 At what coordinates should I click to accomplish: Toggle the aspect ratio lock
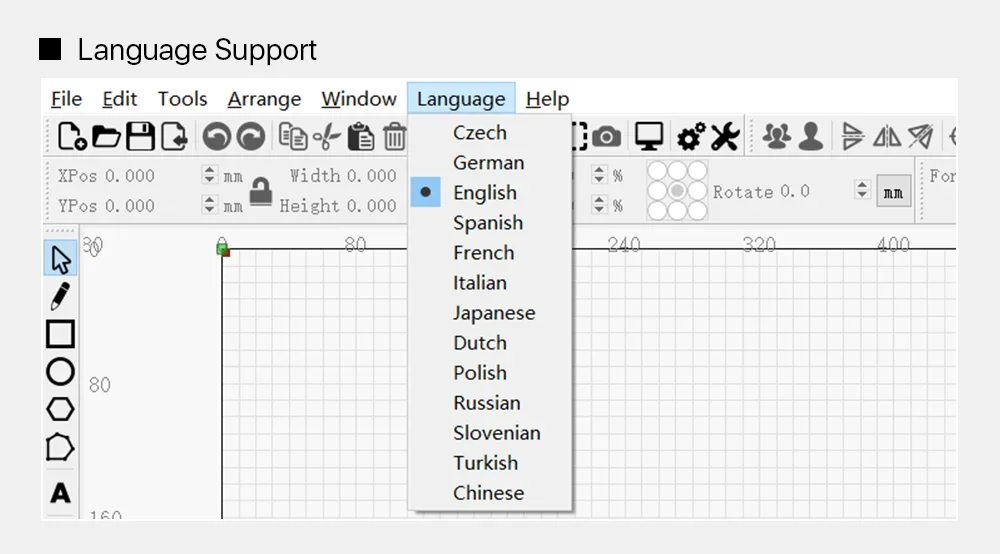point(261,190)
